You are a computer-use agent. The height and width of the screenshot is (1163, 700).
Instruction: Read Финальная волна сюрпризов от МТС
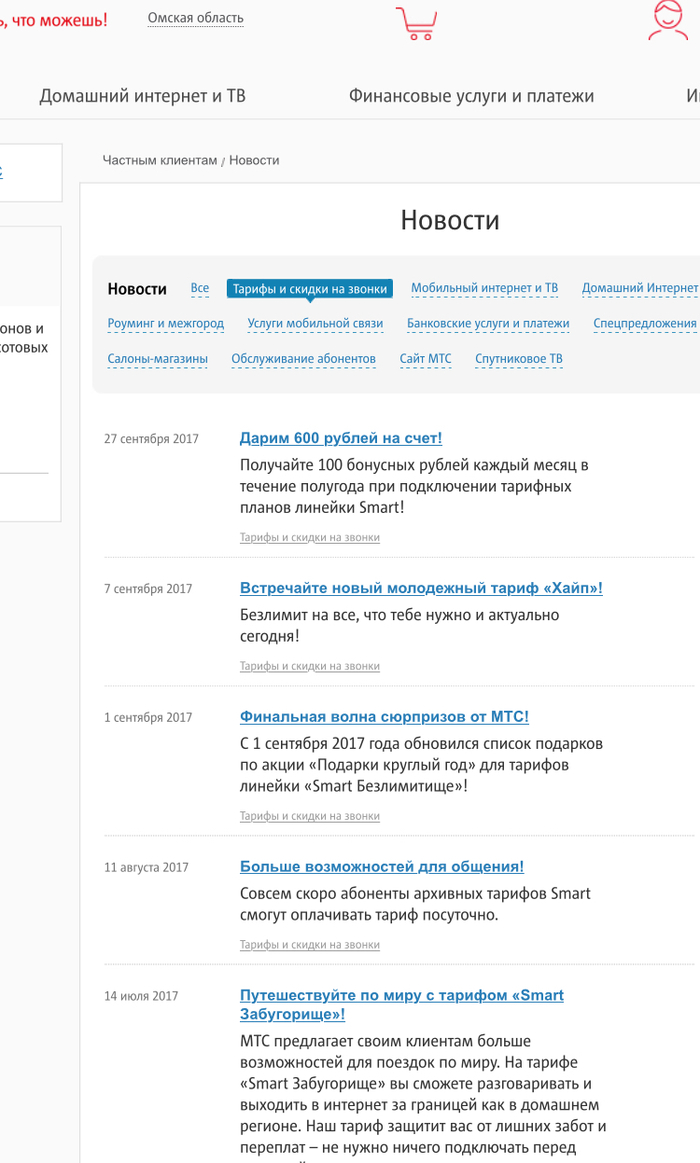pos(384,717)
